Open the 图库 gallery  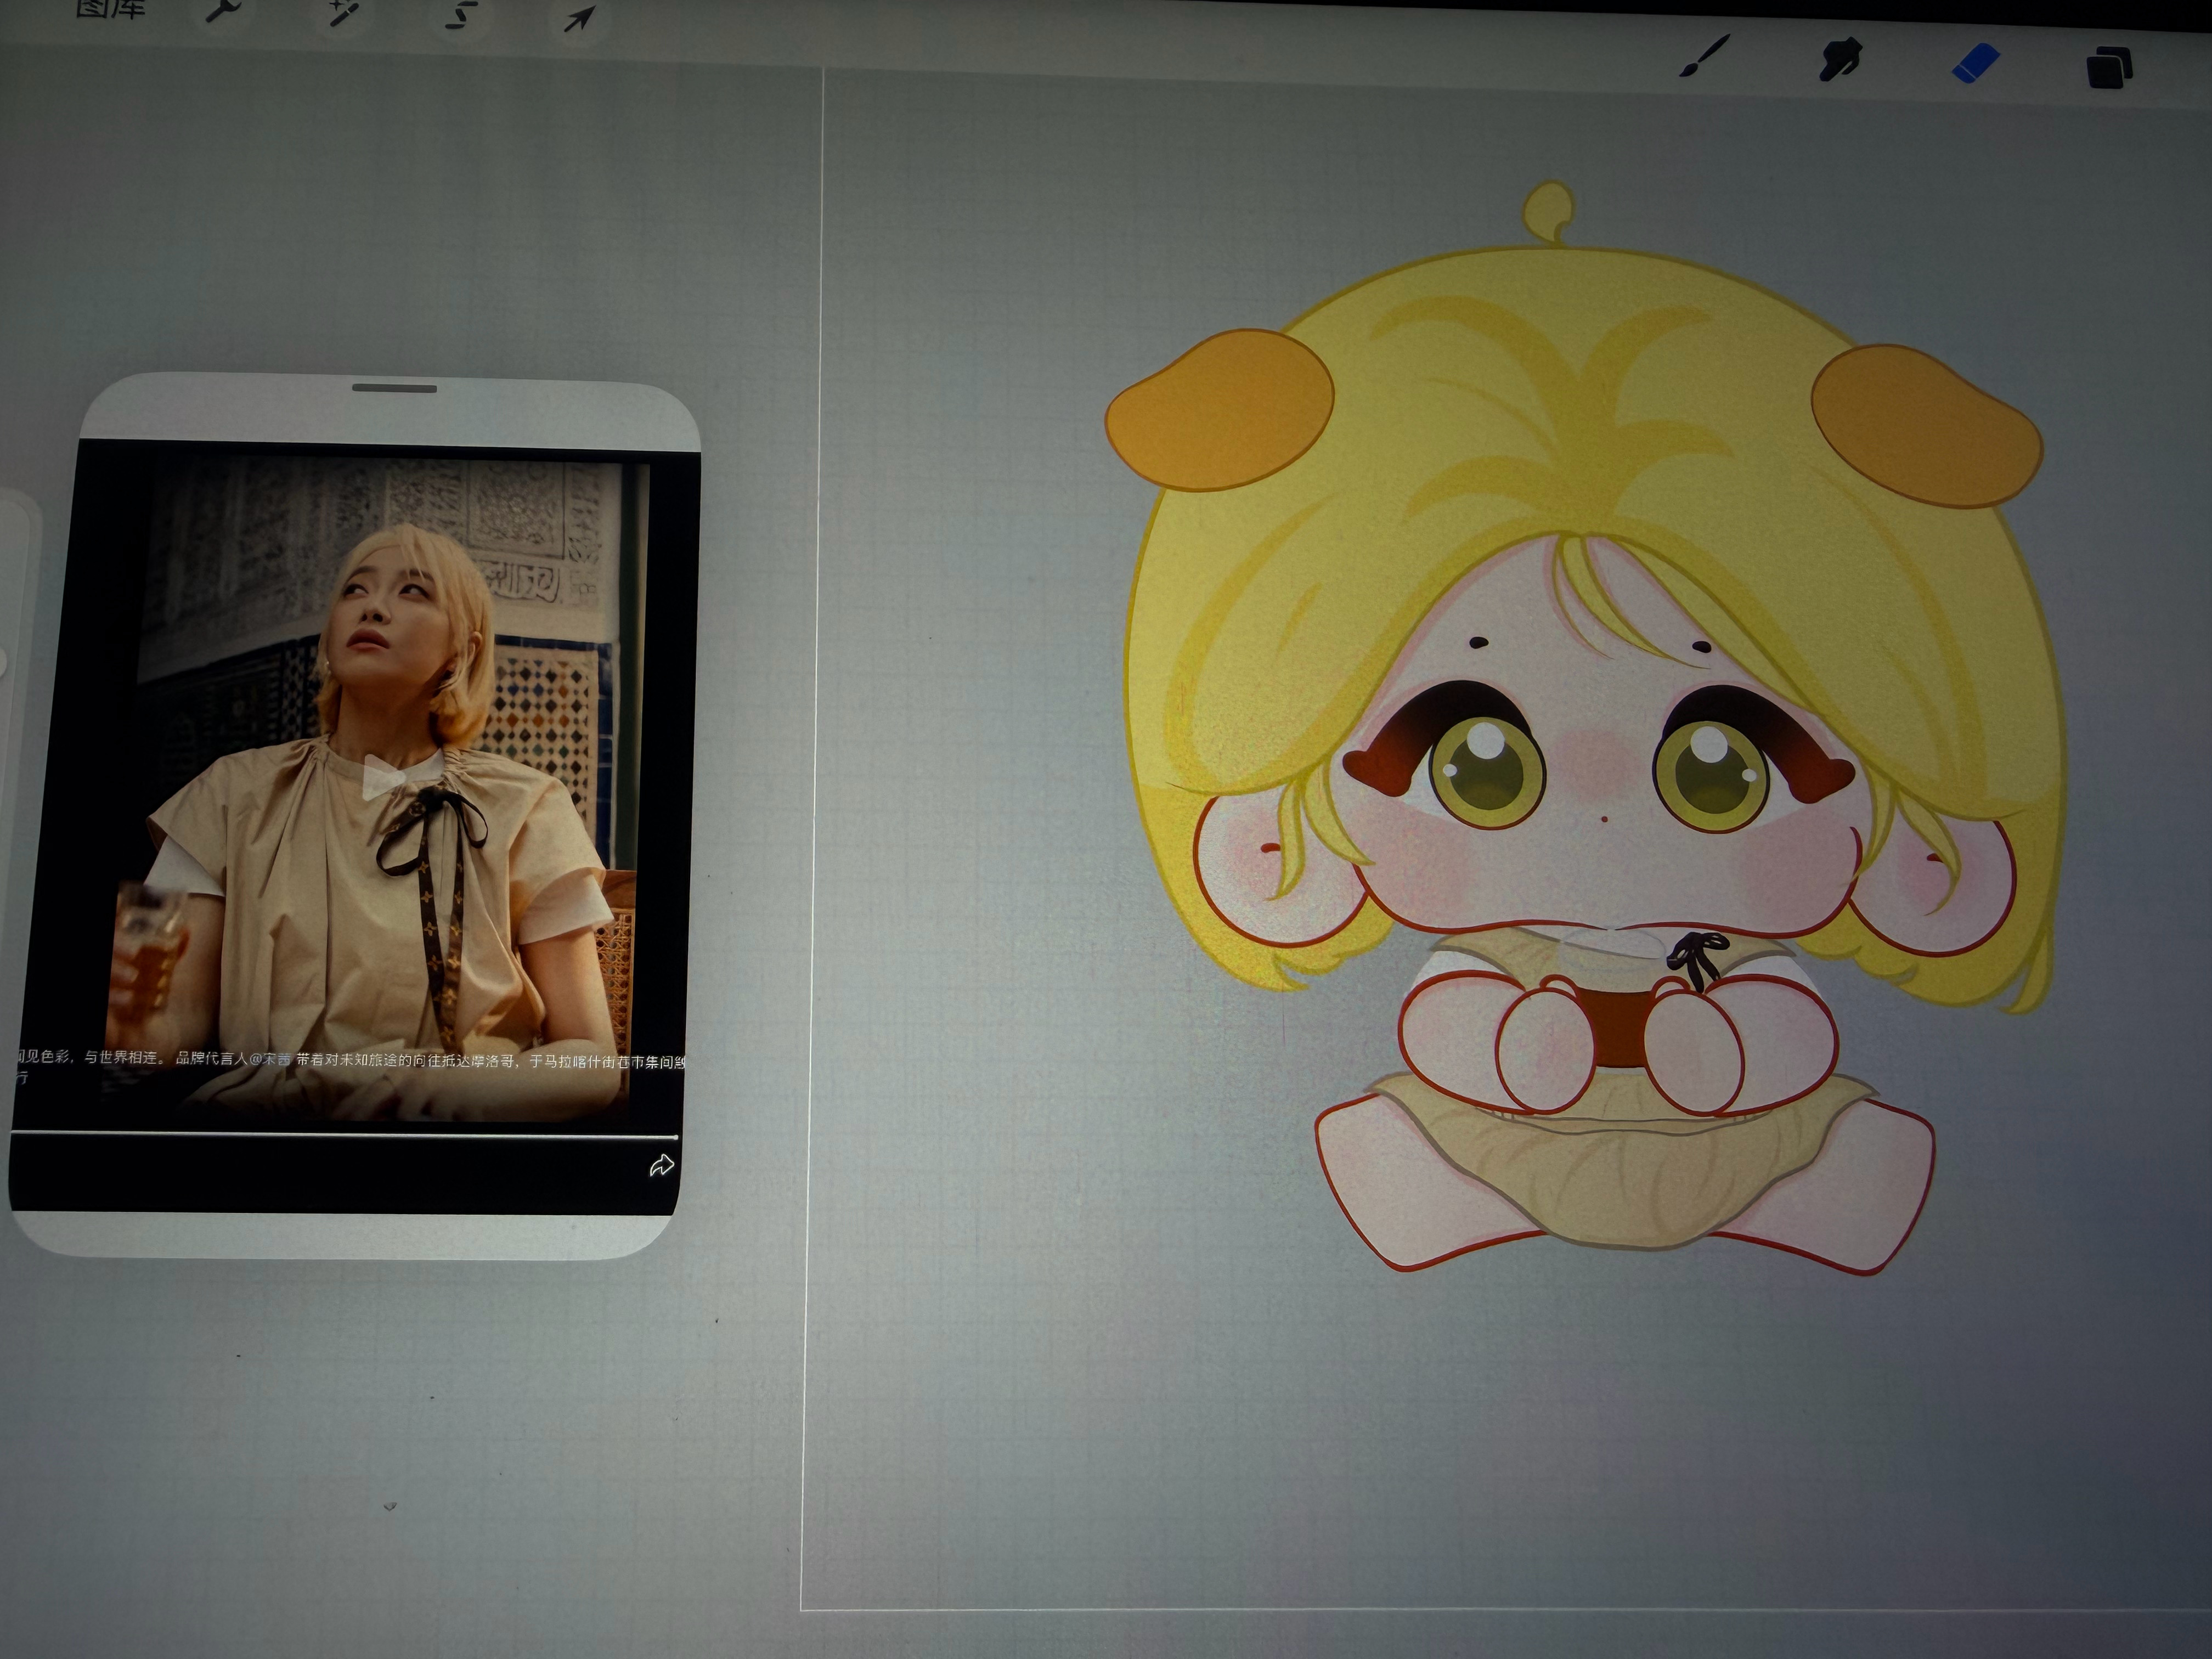point(111,8)
